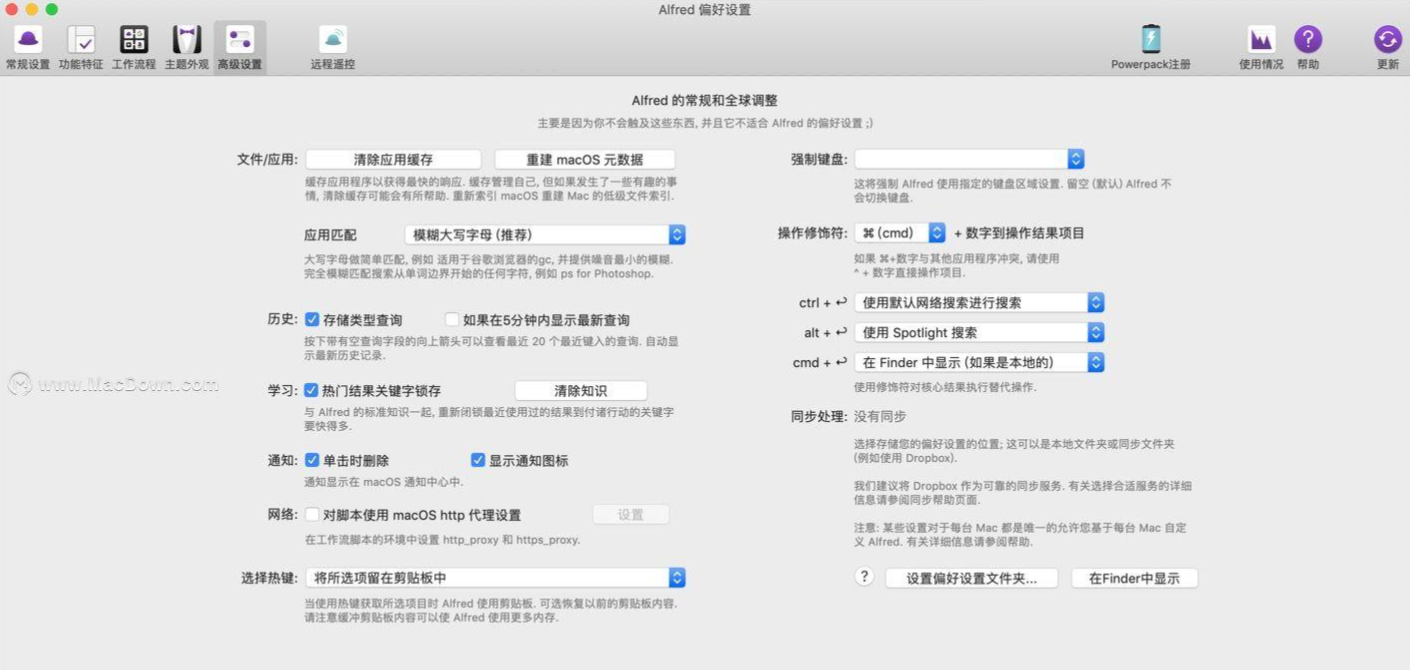This screenshot has height=670, width=1410.
Task: Uncheck the 单击时删除 notification checkbox
Action: click(x=312, y=461)
